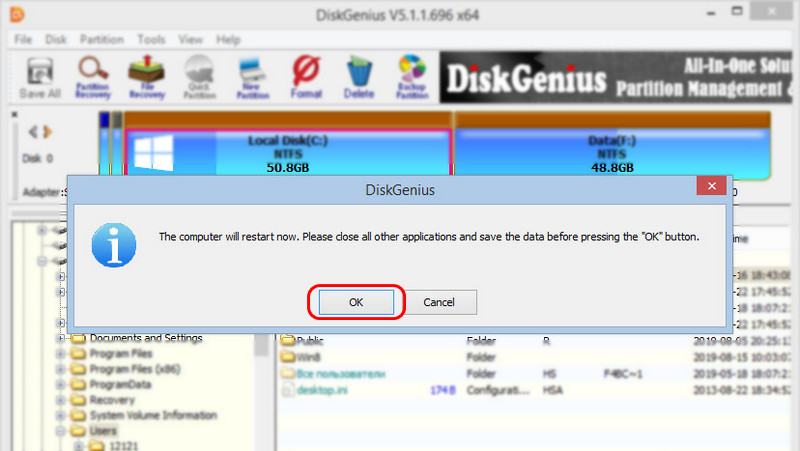Open the Help menu
The width and height of the screenshot is (800, 451).
pyautogui.click(x=228, y=39)
